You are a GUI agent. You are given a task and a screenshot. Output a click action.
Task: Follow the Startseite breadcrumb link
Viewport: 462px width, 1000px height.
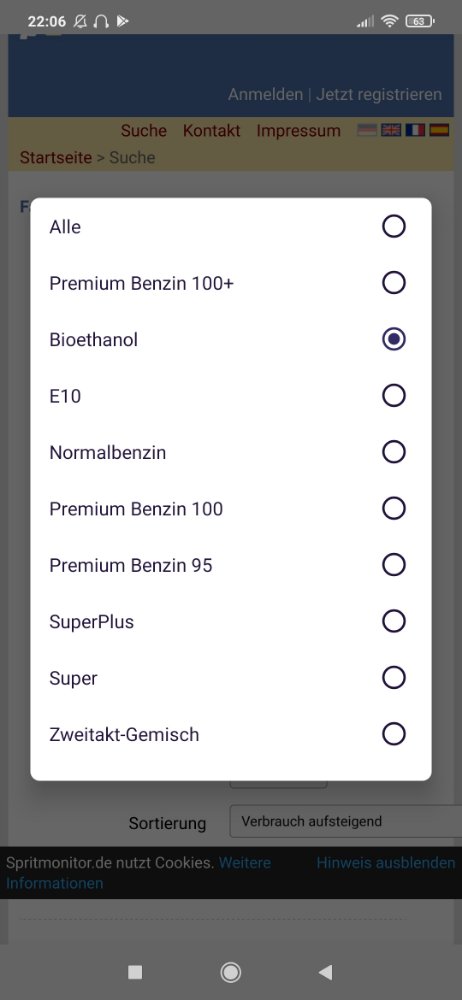coord(56,158)
